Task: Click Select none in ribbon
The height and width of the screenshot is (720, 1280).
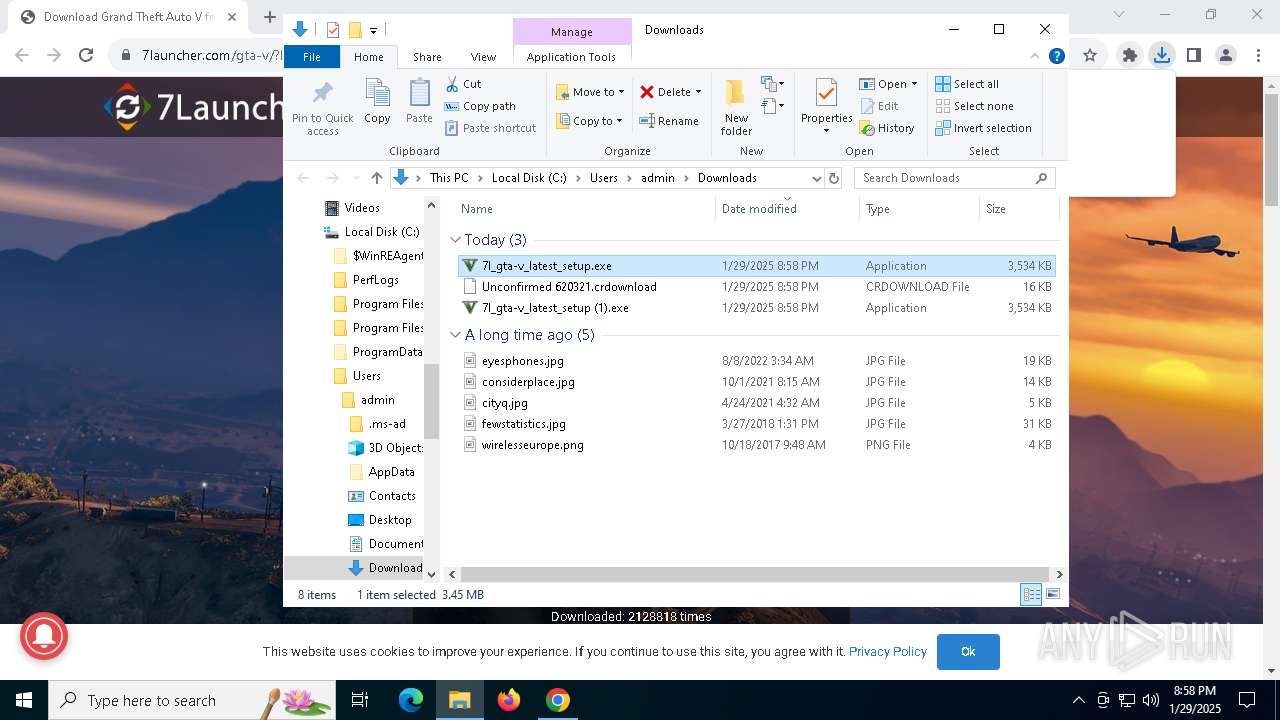Action: [x=975, y=106]
